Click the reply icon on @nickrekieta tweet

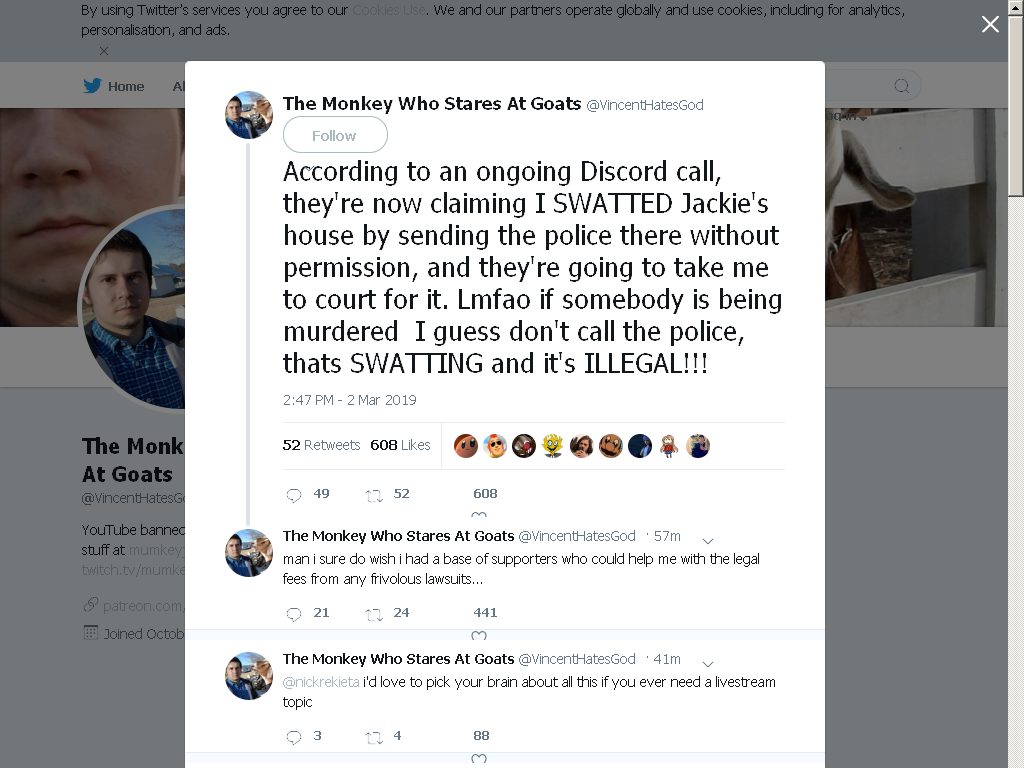(x=294, y=737)
